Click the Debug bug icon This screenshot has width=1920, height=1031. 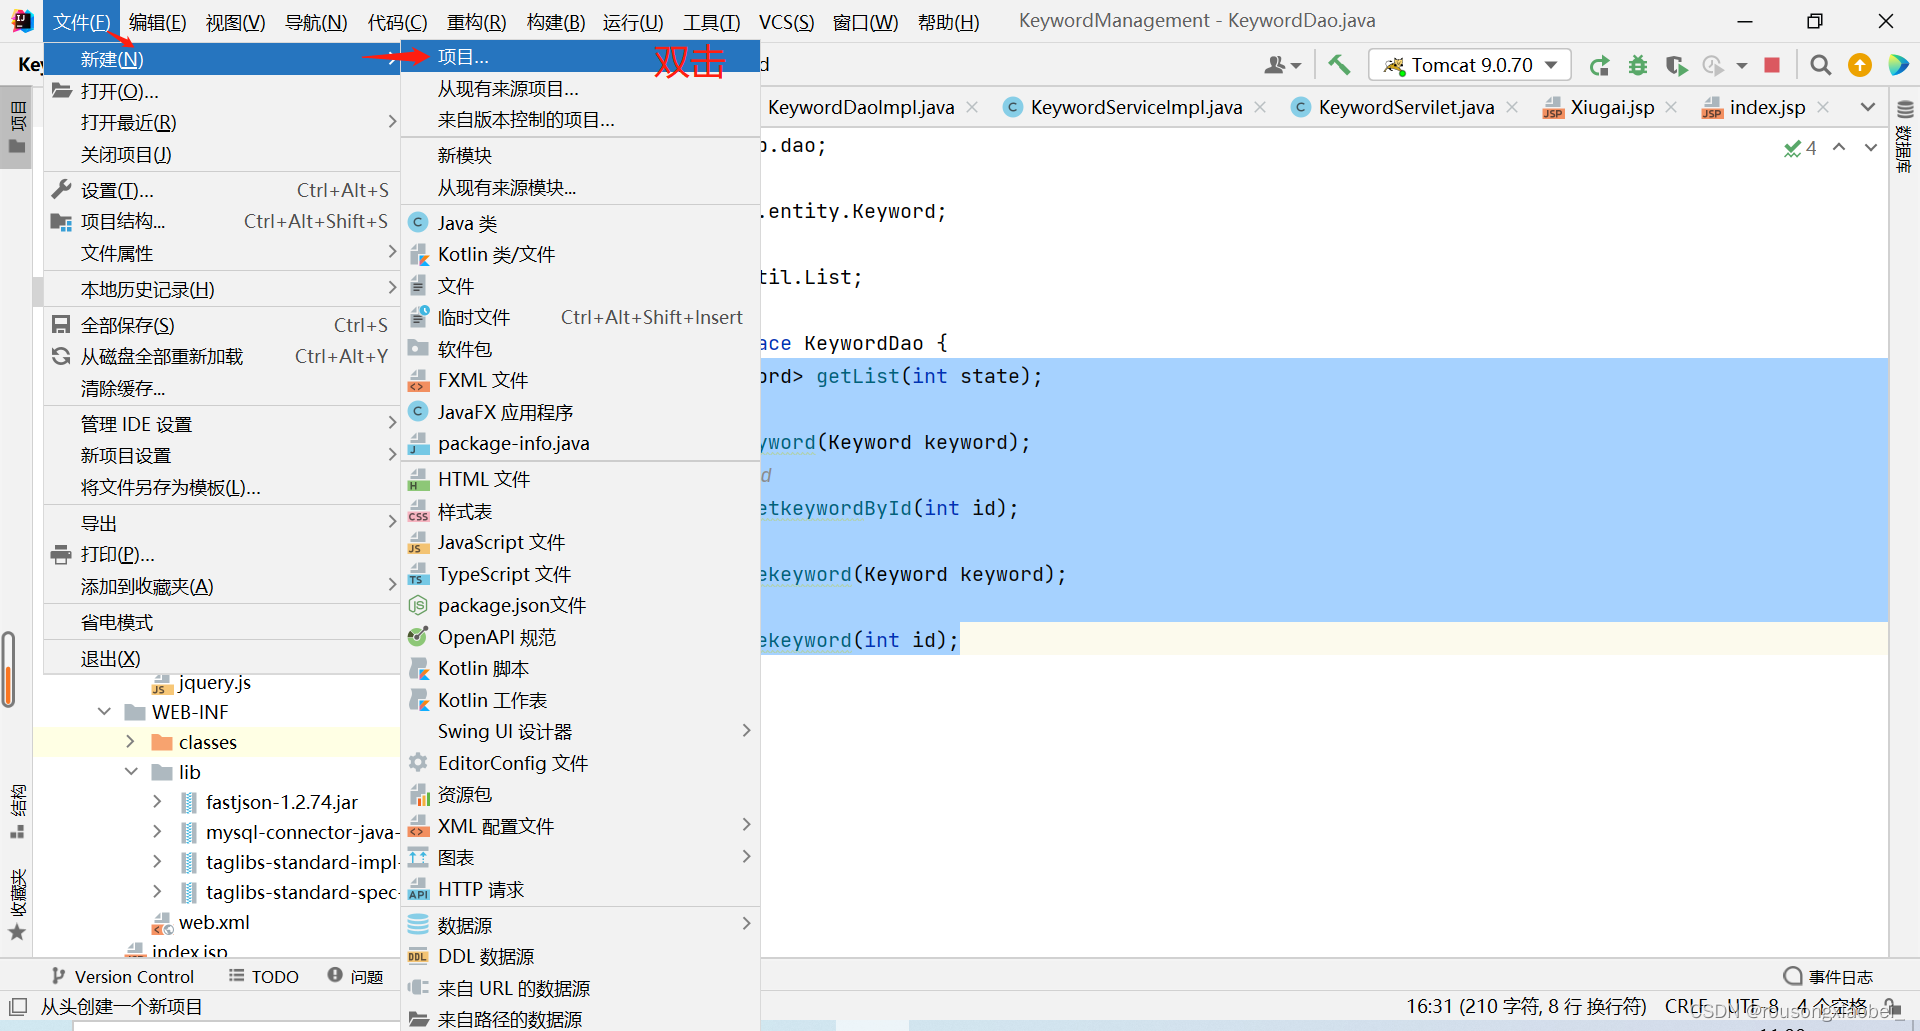pyautogui.click(x=1638, y=65)
